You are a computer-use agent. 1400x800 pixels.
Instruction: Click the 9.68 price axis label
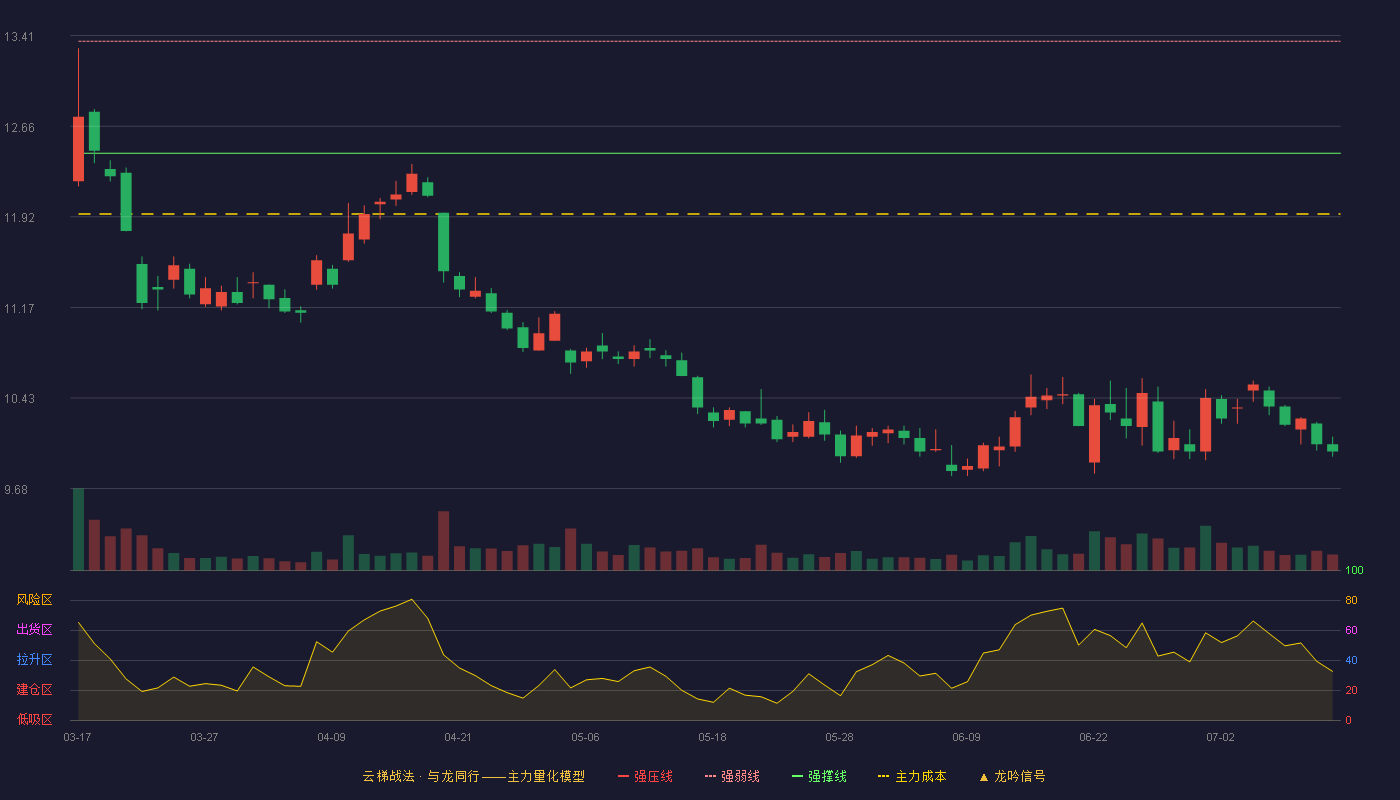[x=15, y=489]
